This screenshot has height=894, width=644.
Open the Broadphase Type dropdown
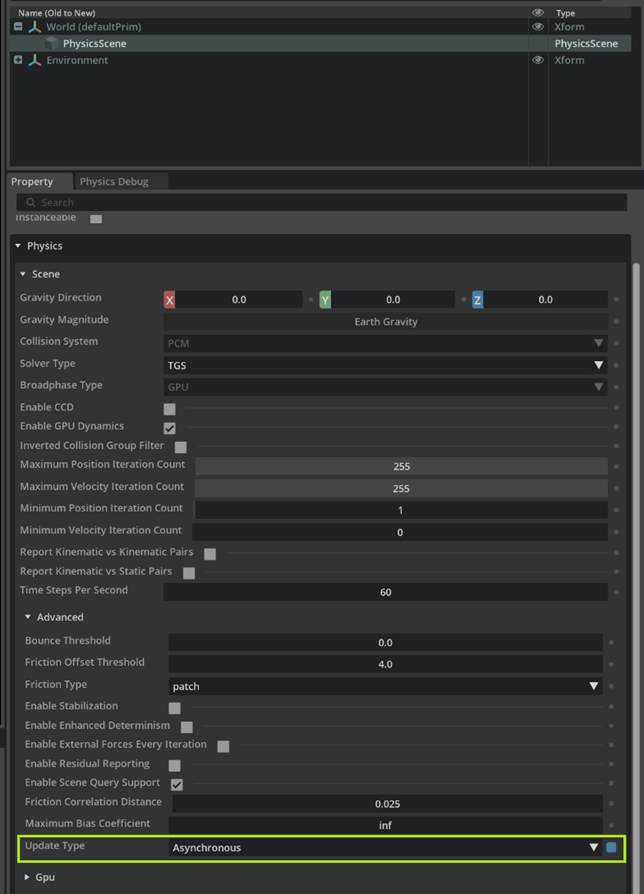tap(385, 387)
